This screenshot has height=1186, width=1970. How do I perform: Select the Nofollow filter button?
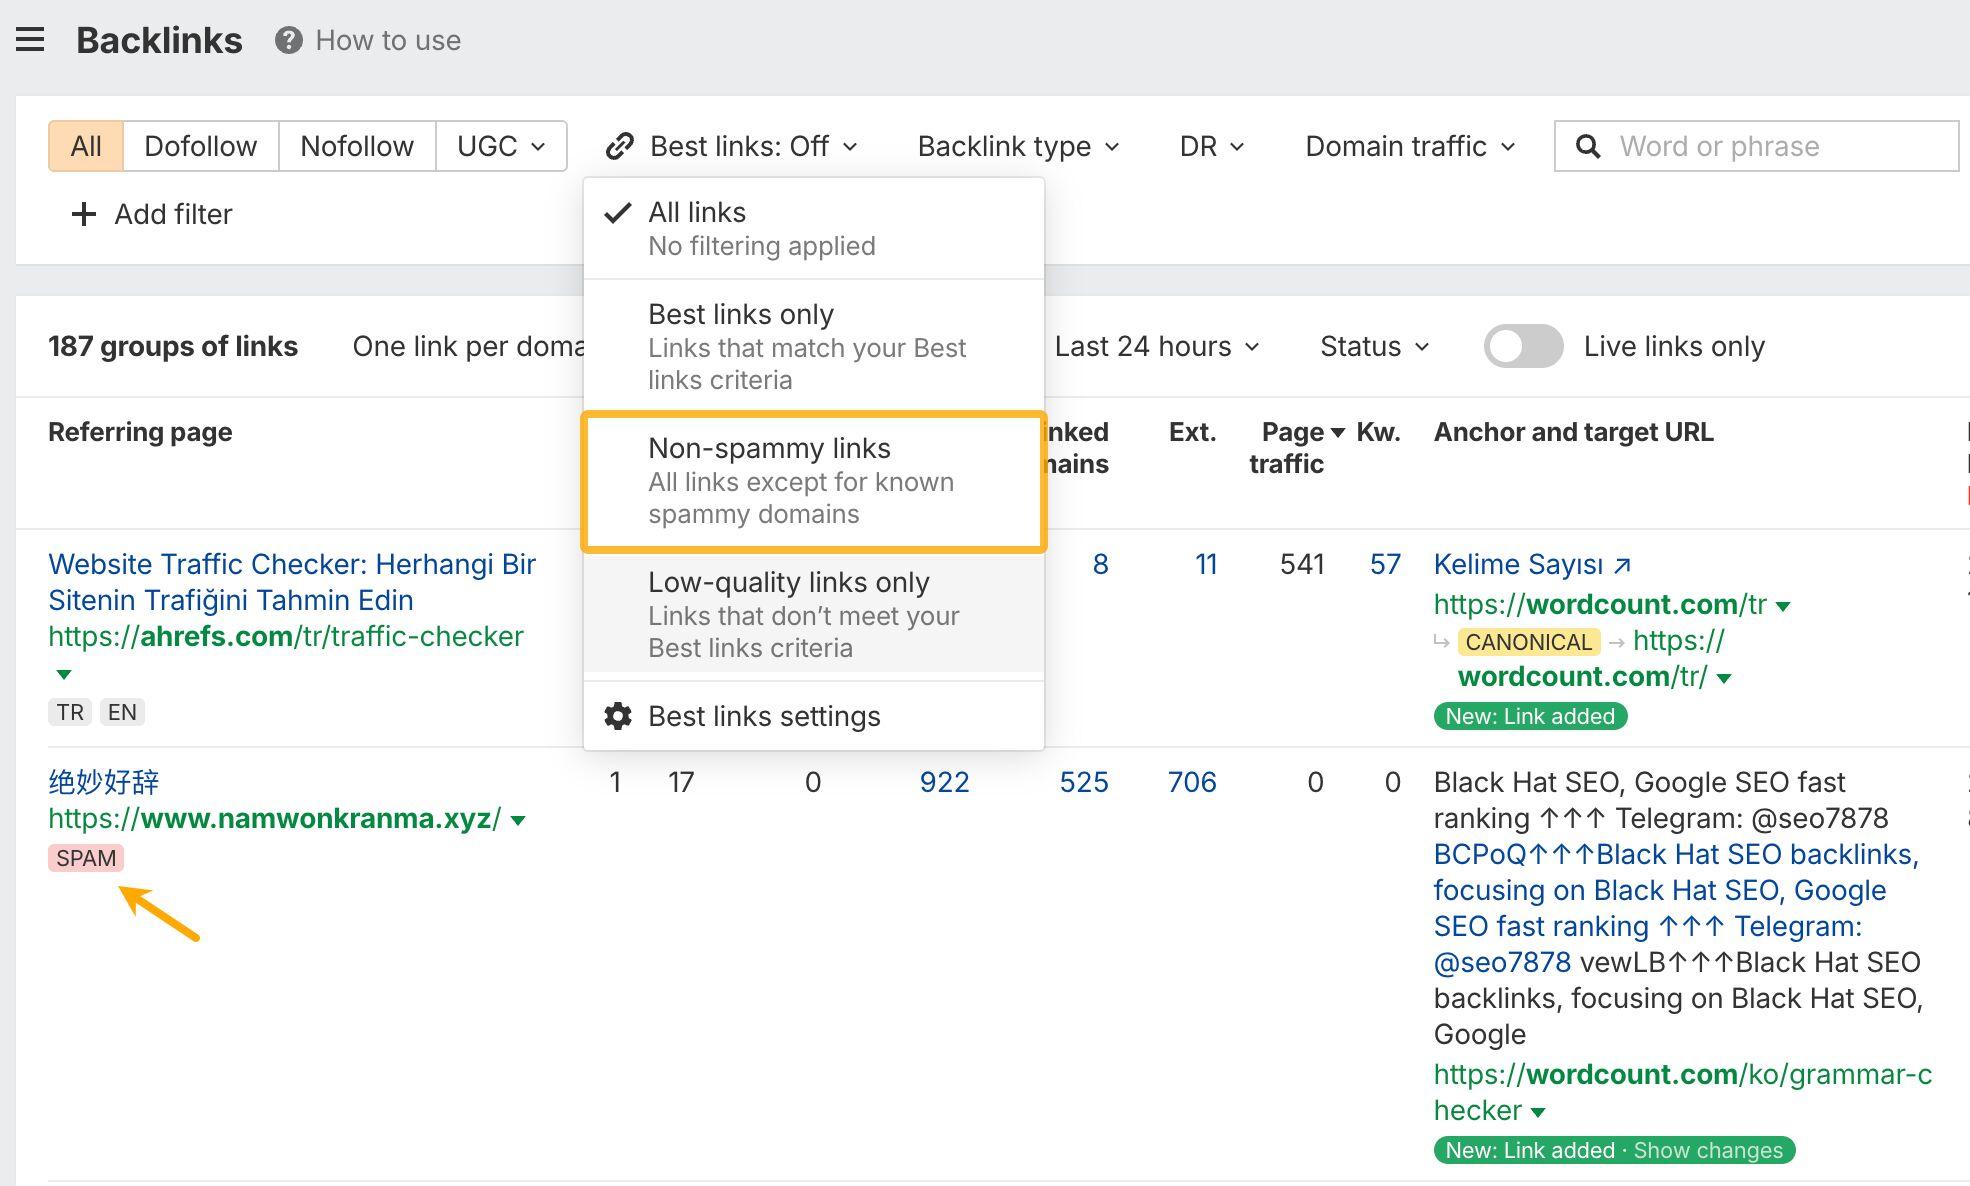[356, 146]
